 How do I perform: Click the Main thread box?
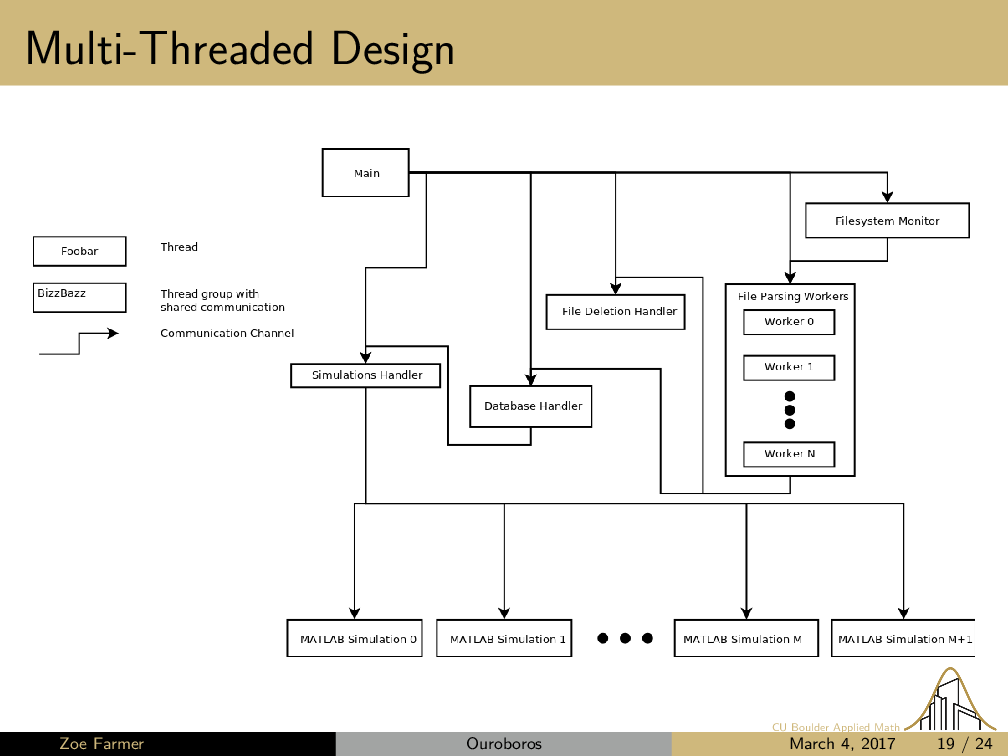click(x=366, y=173)
